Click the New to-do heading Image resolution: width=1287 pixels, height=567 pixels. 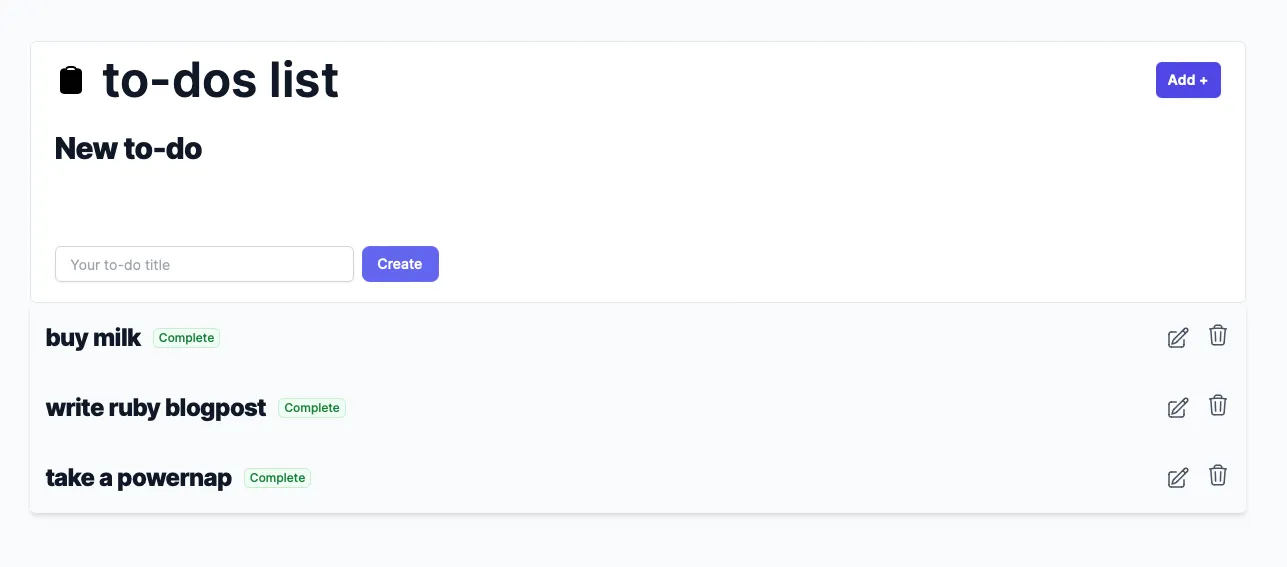pyautogui.click(x=129, y=149)
